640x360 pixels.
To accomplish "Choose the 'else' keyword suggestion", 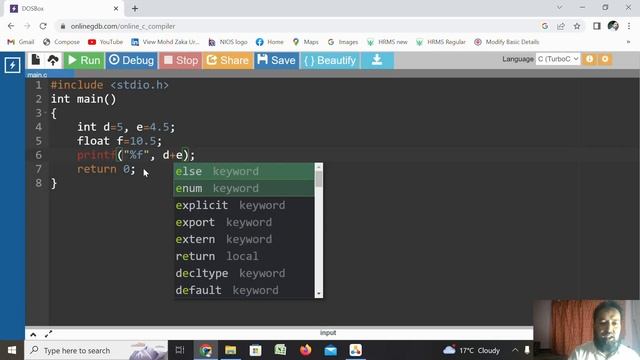I will pyautogui.click(x=244, y=171).
